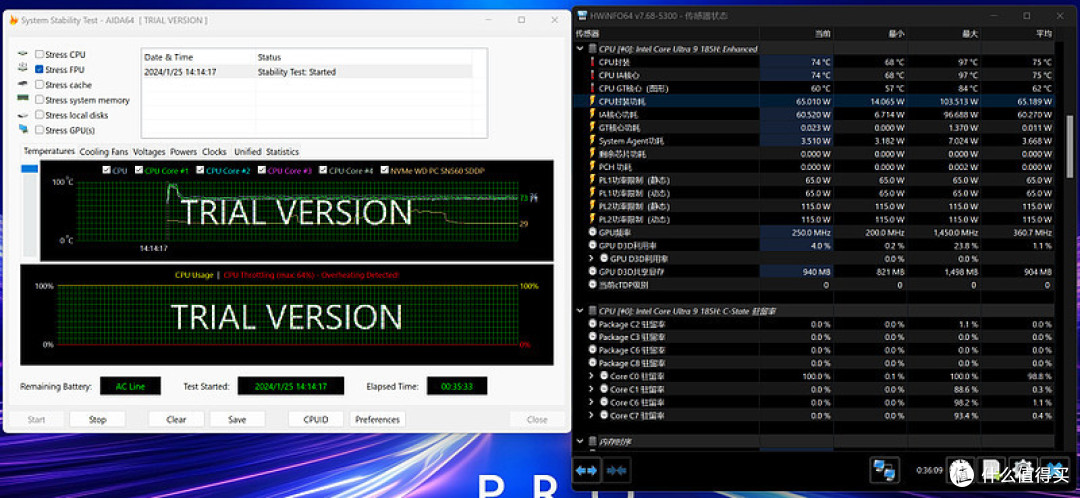Enable Stress local disks checkbox
Image resolution: width=1080 pixels, height=498 pixels.
tap(39, 115)
